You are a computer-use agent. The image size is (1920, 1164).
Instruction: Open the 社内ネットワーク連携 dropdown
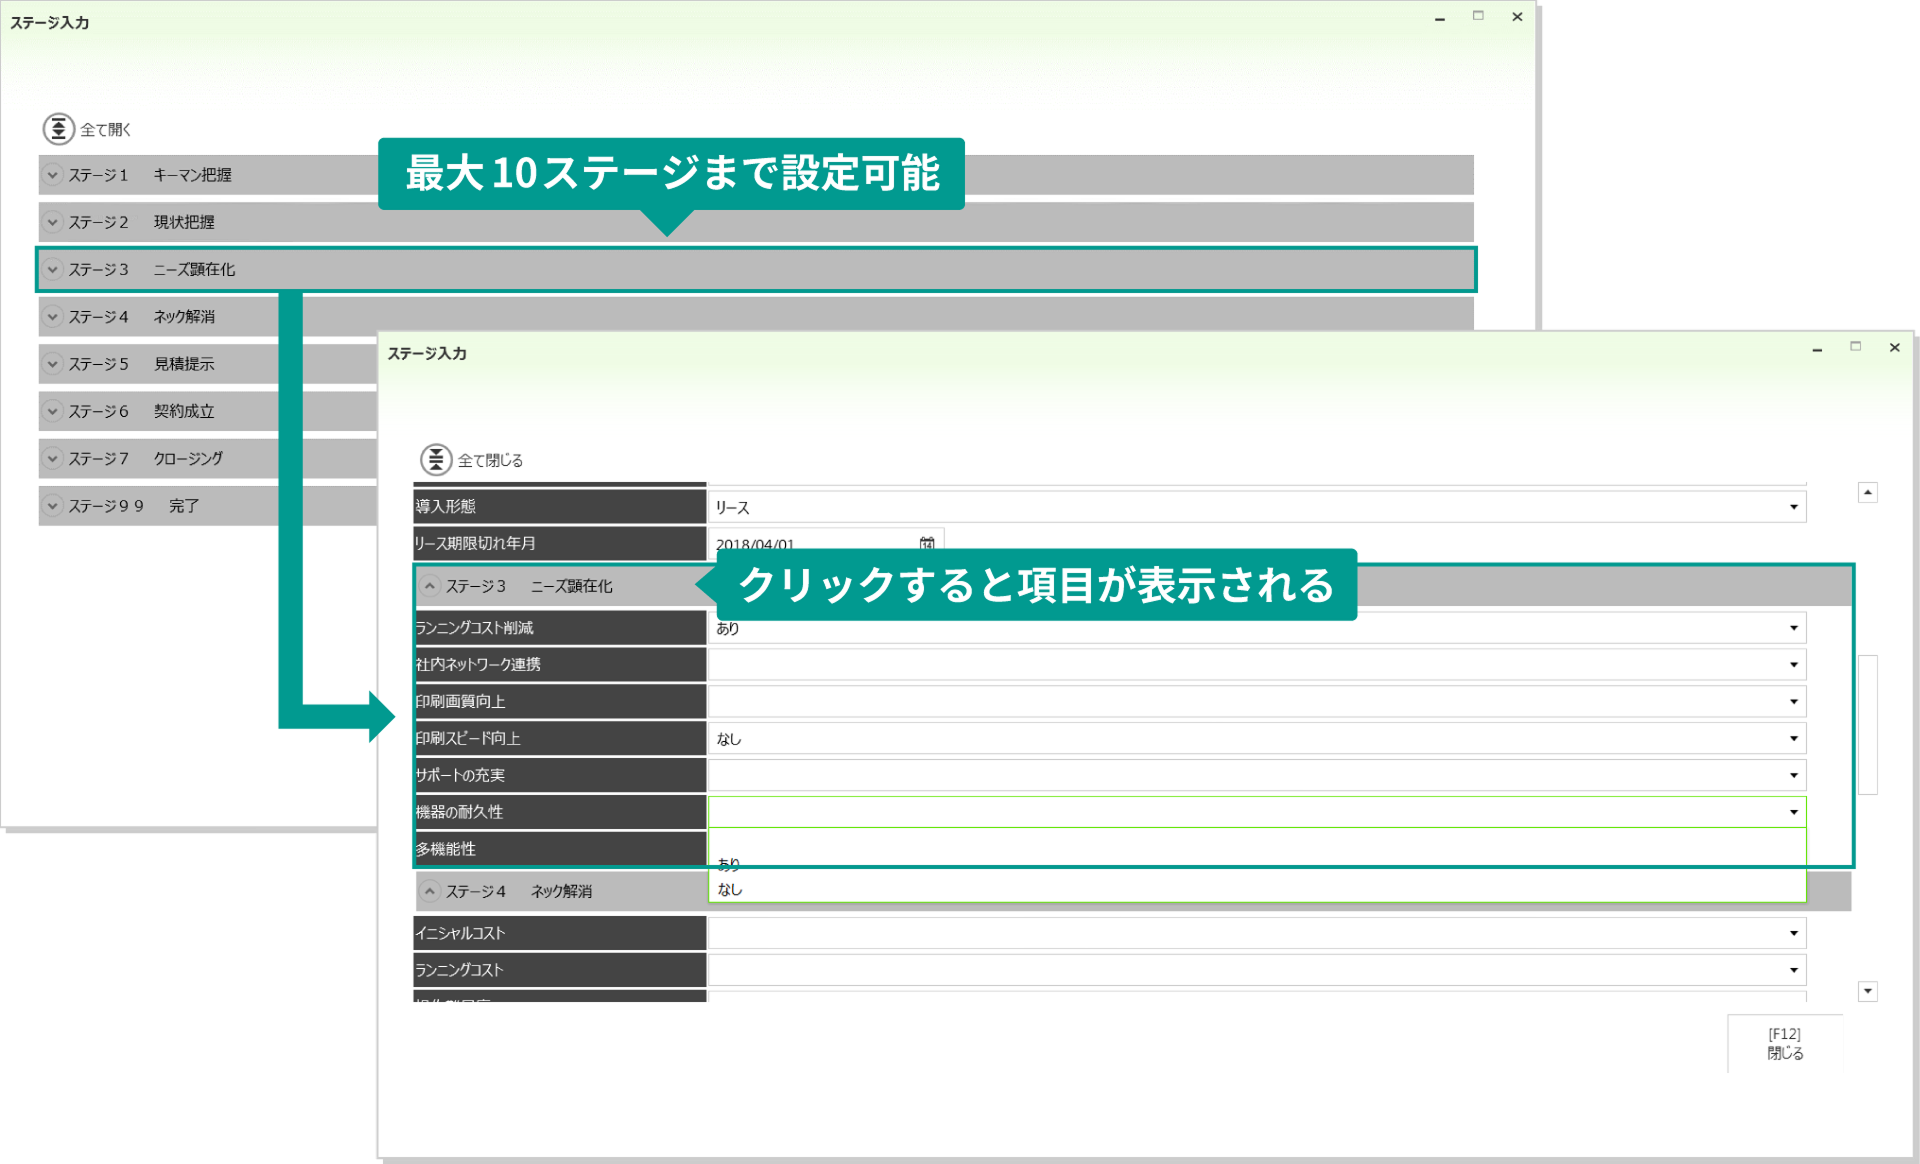click(x=1793, y=664)
